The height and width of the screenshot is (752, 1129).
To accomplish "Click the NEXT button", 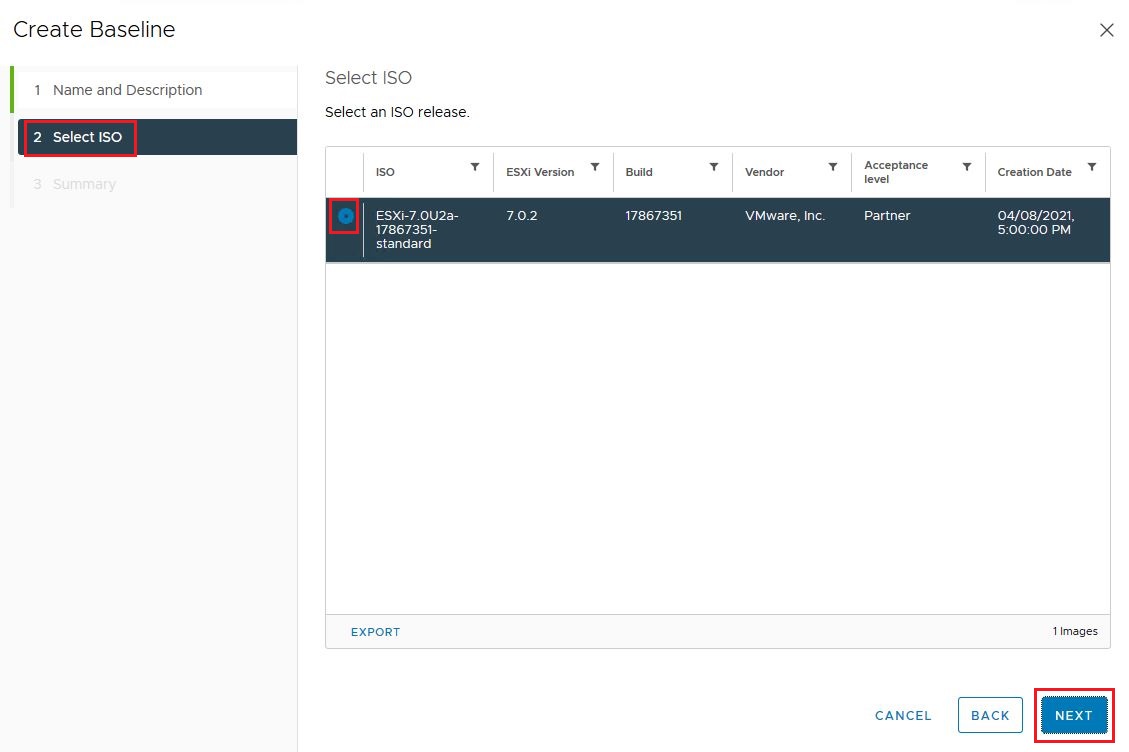I will pyautogui.click(x=1074, y=716).
